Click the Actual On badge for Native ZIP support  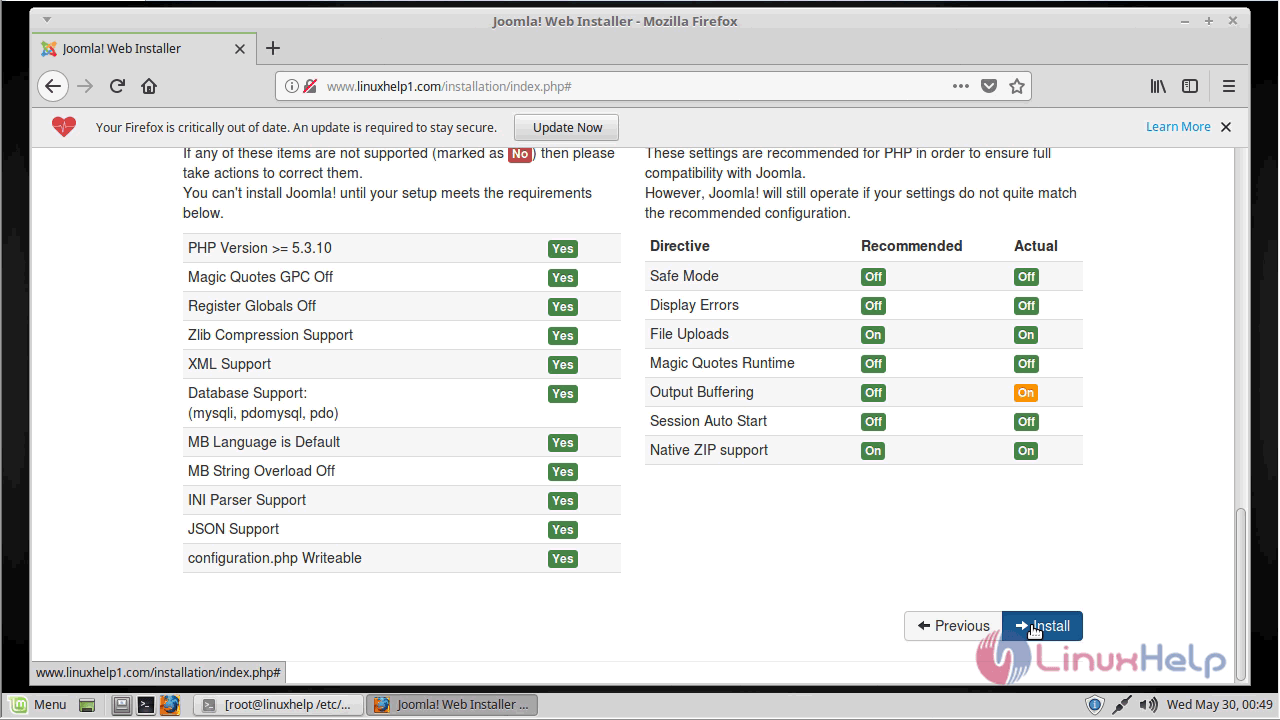click(x=1026, y=451)
